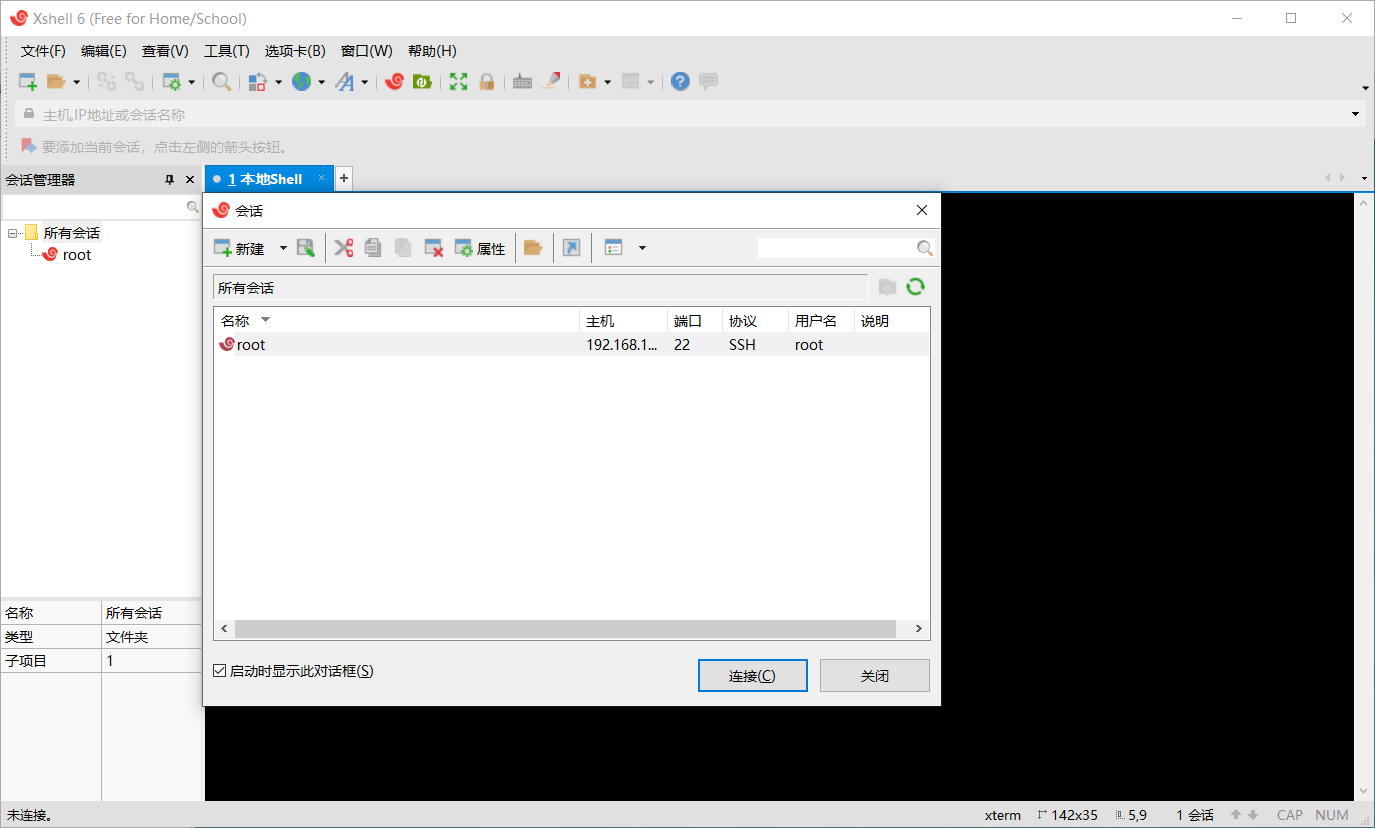Click the speech bubble feedback icon
Image resolution: width=1375 pixels, height=828 pixels.
tap(708, 82)
